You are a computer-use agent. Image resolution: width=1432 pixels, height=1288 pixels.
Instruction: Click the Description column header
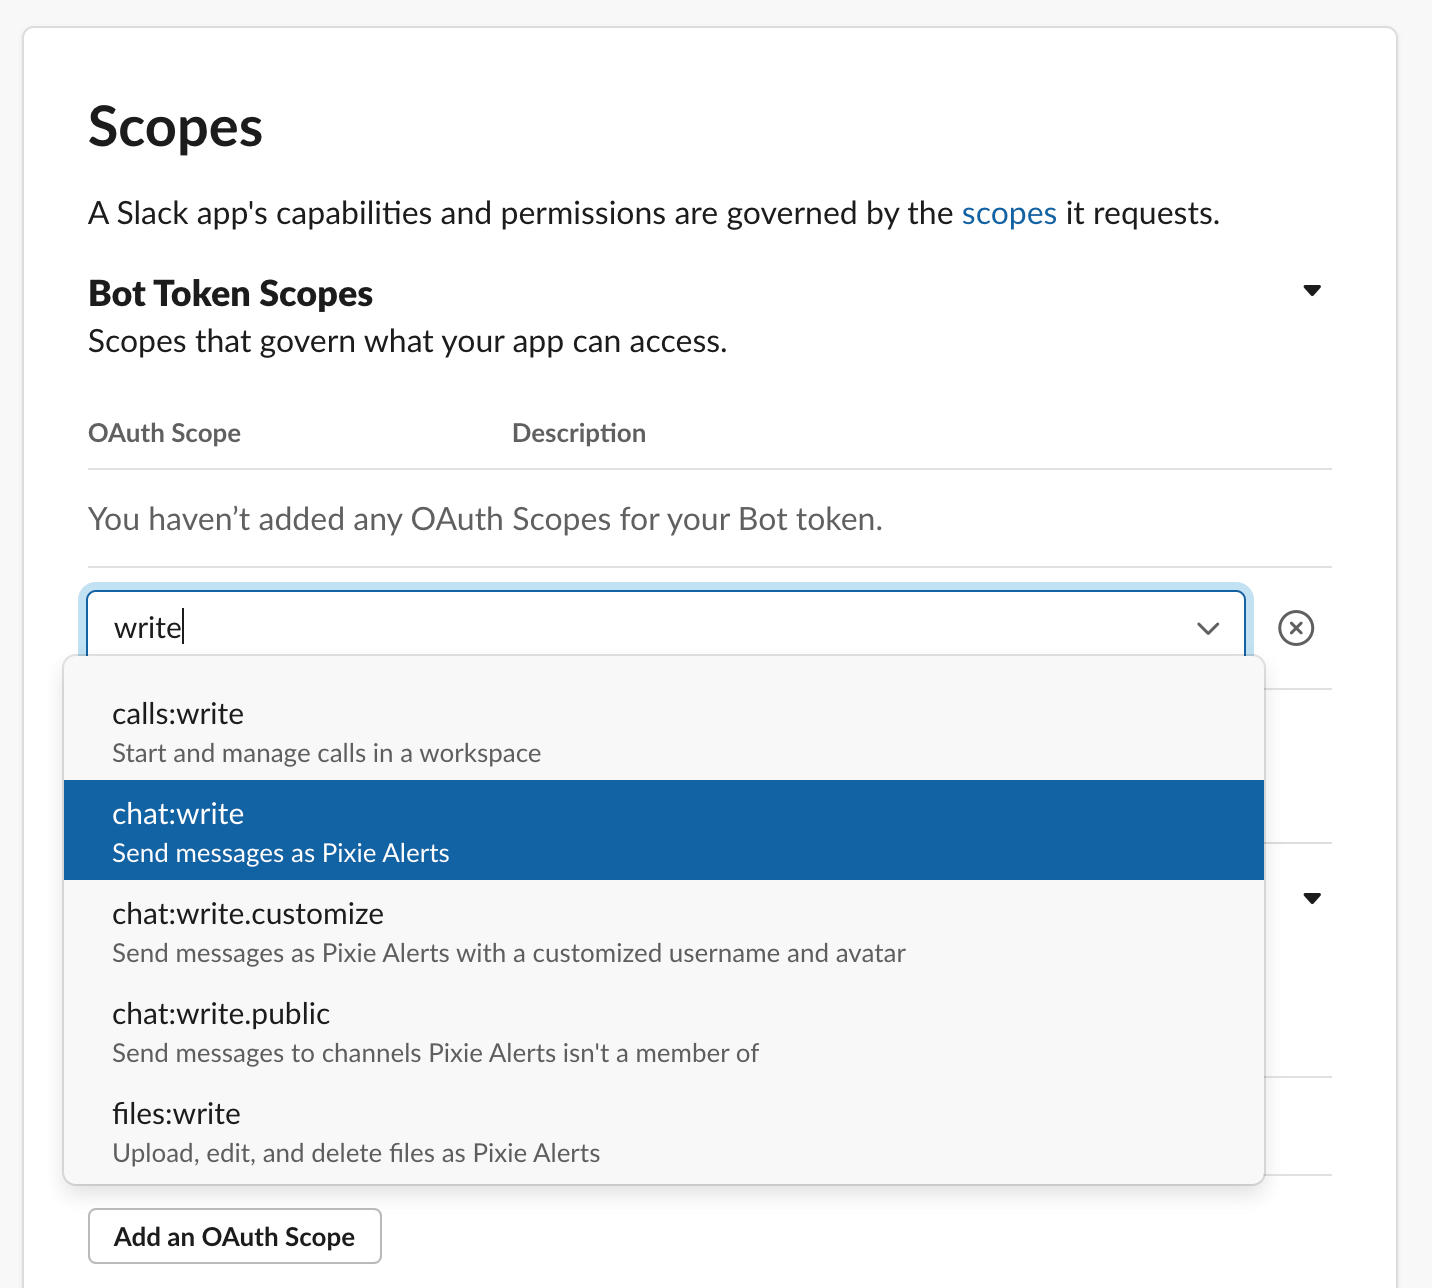[579, 433]
